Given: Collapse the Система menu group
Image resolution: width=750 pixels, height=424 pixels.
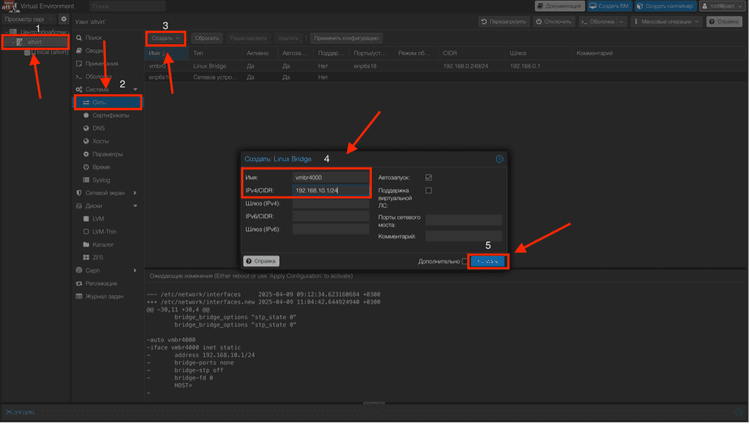Looking at the screenshot, I should pyautogui.click(x=135, y=89).
